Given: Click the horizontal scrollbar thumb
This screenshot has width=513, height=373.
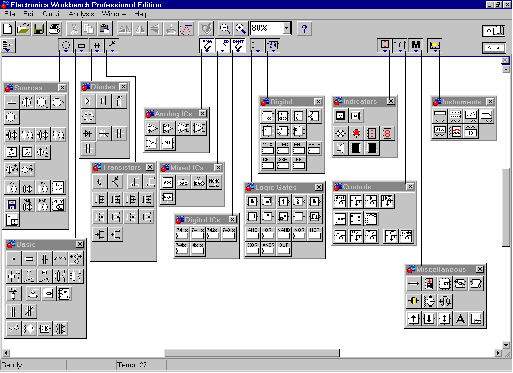Looking at the screenshot, I should click(252, 353).
